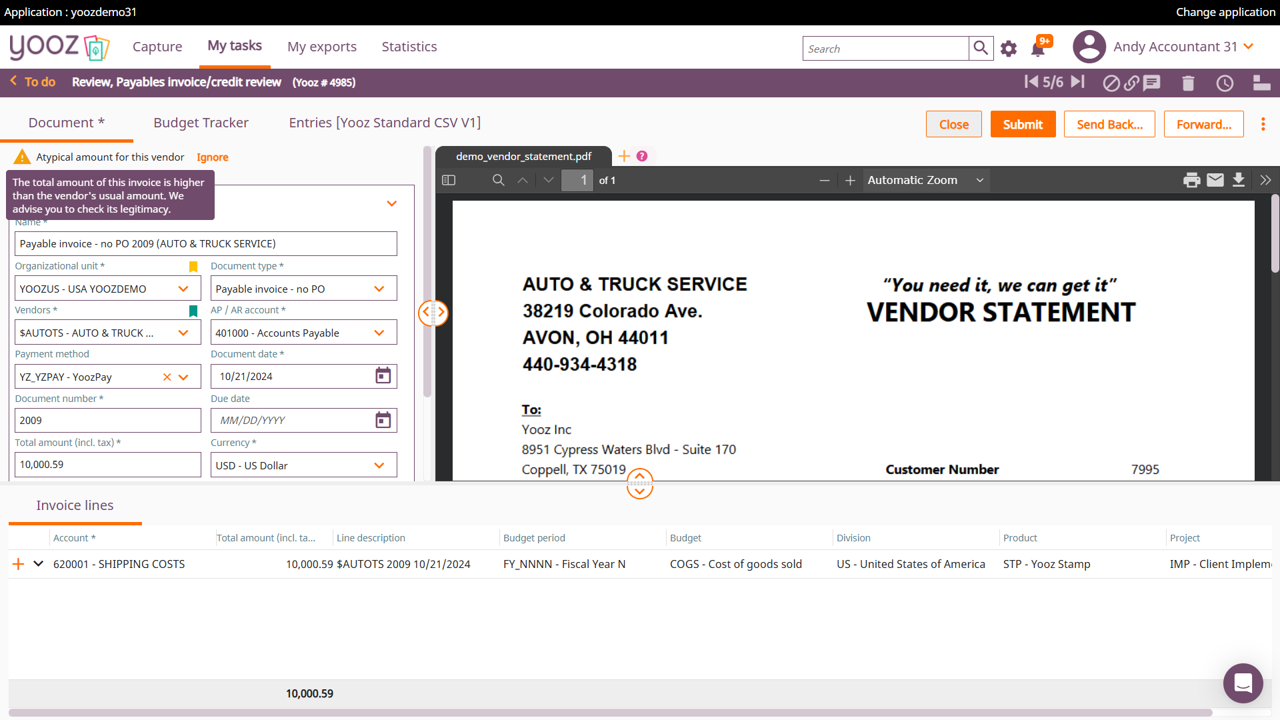This screenshot has width=1280, height=720.
Task: Click the link attachment icon
Action: coord(1131,83)
